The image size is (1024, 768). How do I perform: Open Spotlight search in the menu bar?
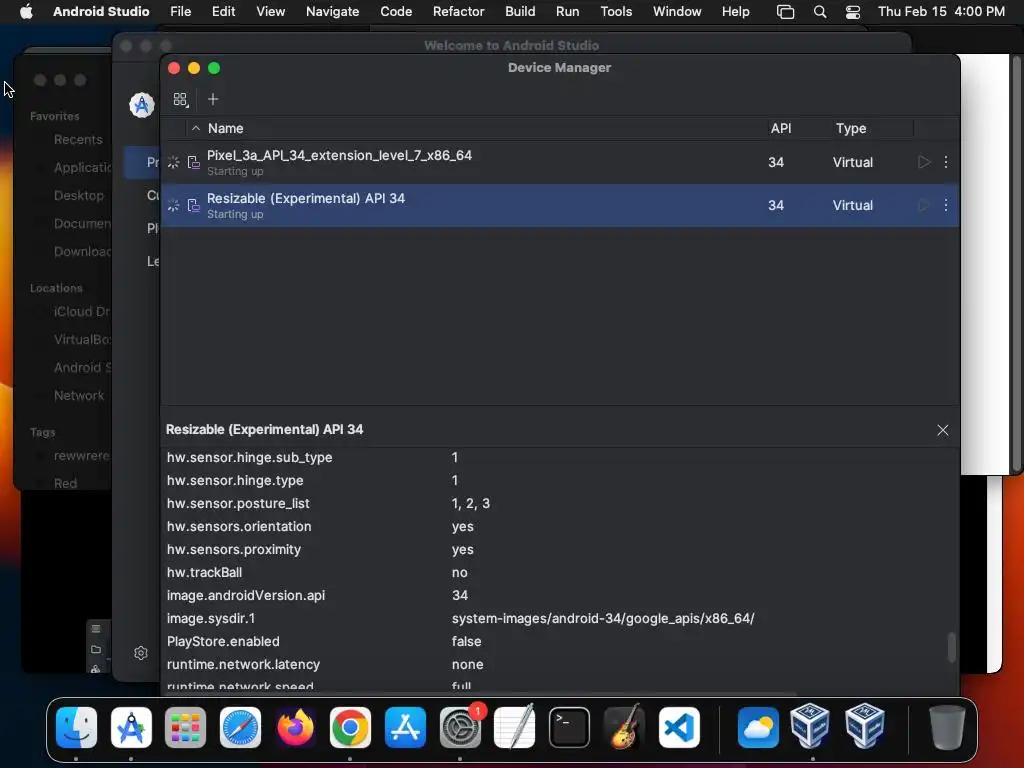[820, 12]
